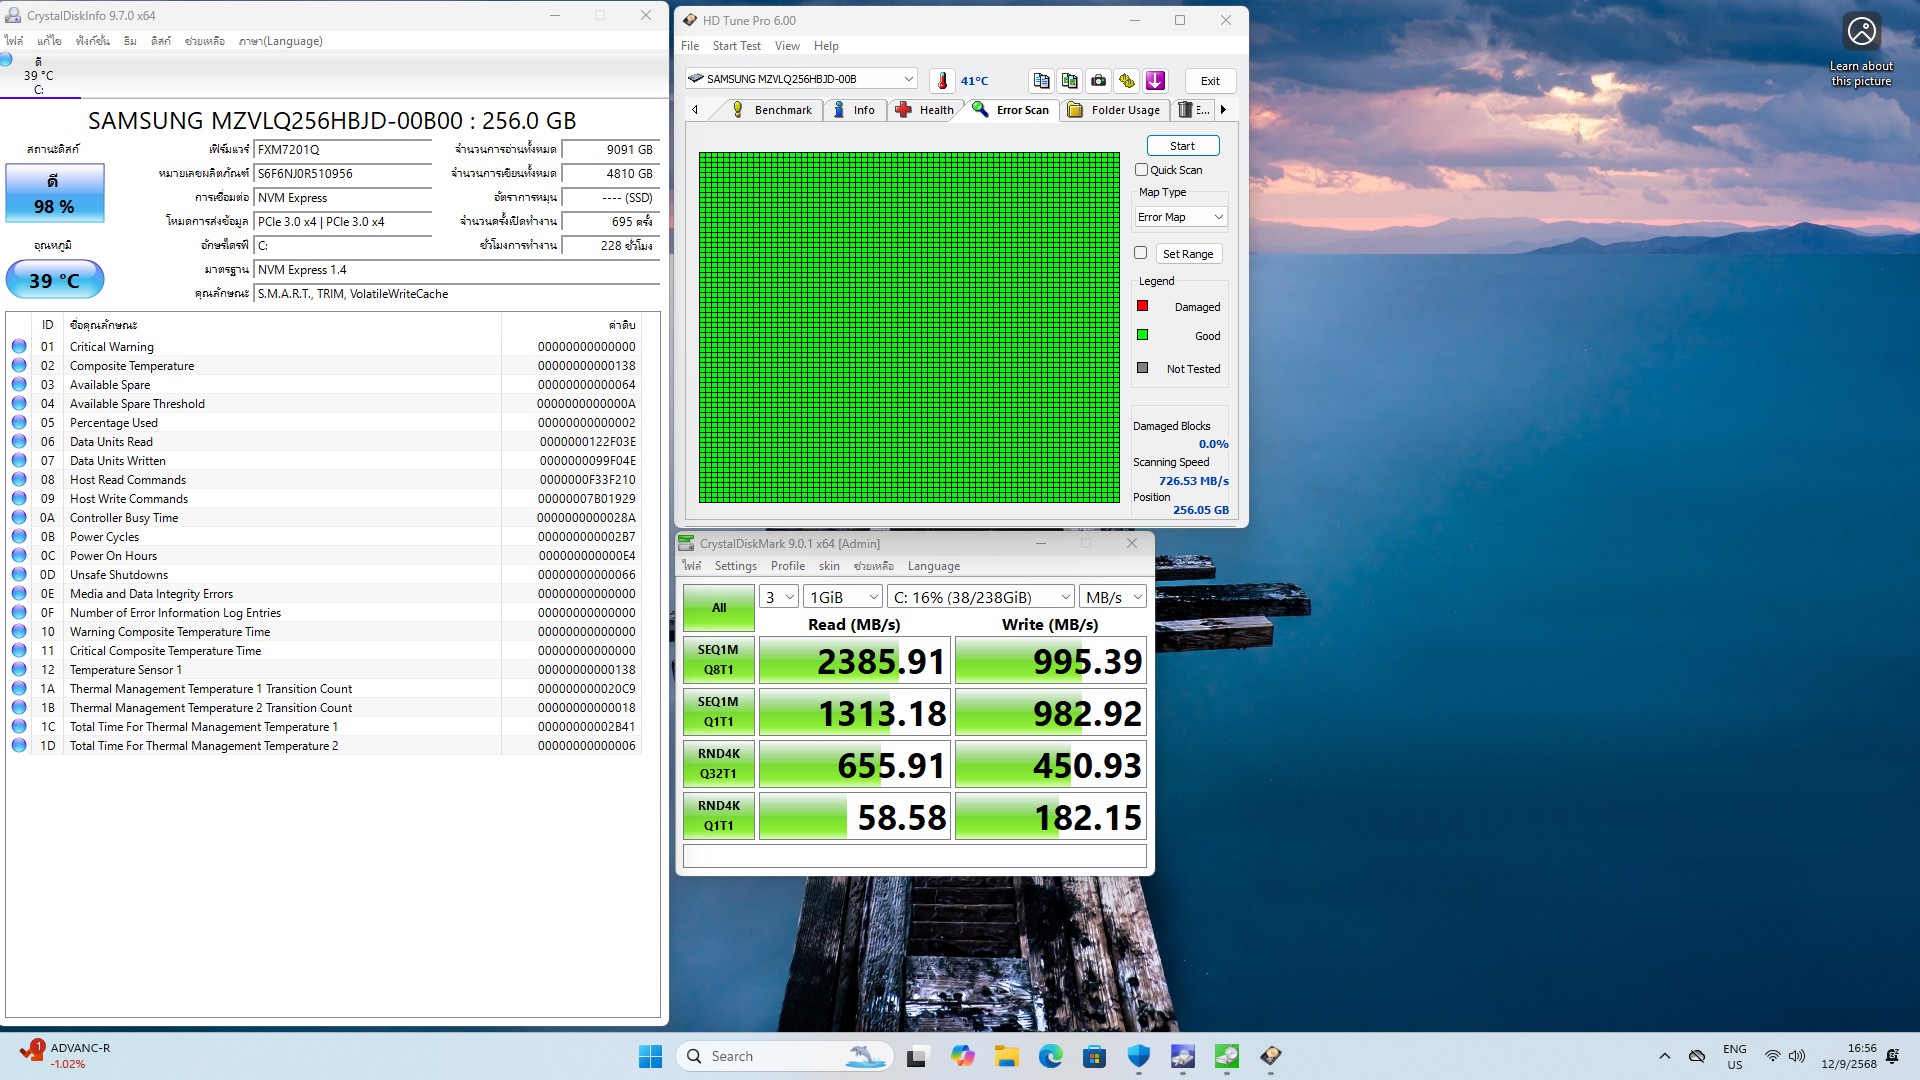This screenshot has height=1080, width=1920.
Task: Click the purple down-arrow minimize-to-tray icon
Action: [1156, 81]
